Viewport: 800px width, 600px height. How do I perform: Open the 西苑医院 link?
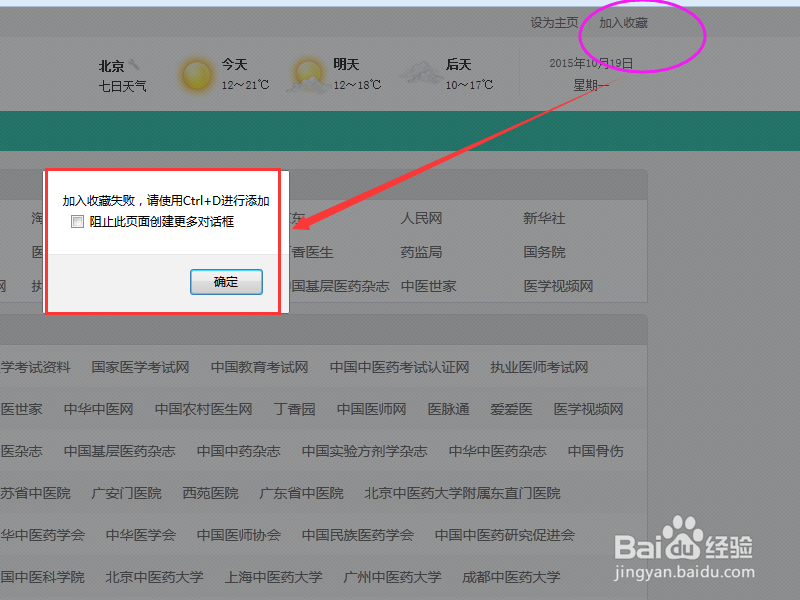(x=211, y=493)
